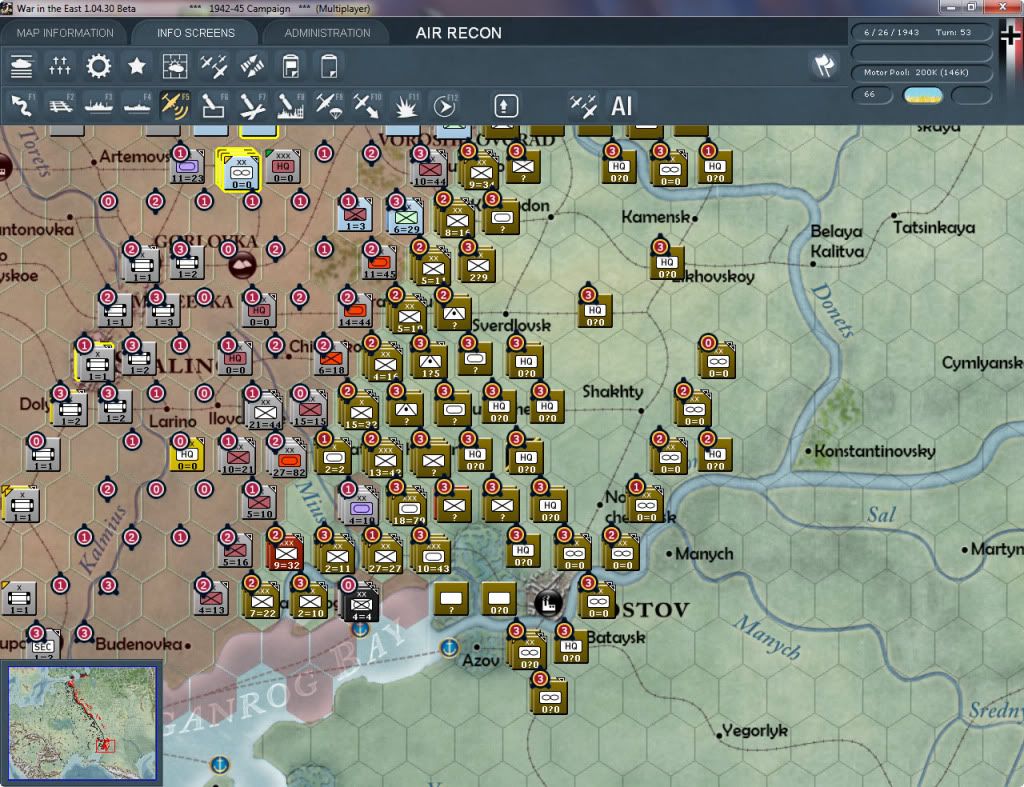The image size is (1024, 787).
Task: Click the cloud marker near Gorlovka
Action: 242,265
